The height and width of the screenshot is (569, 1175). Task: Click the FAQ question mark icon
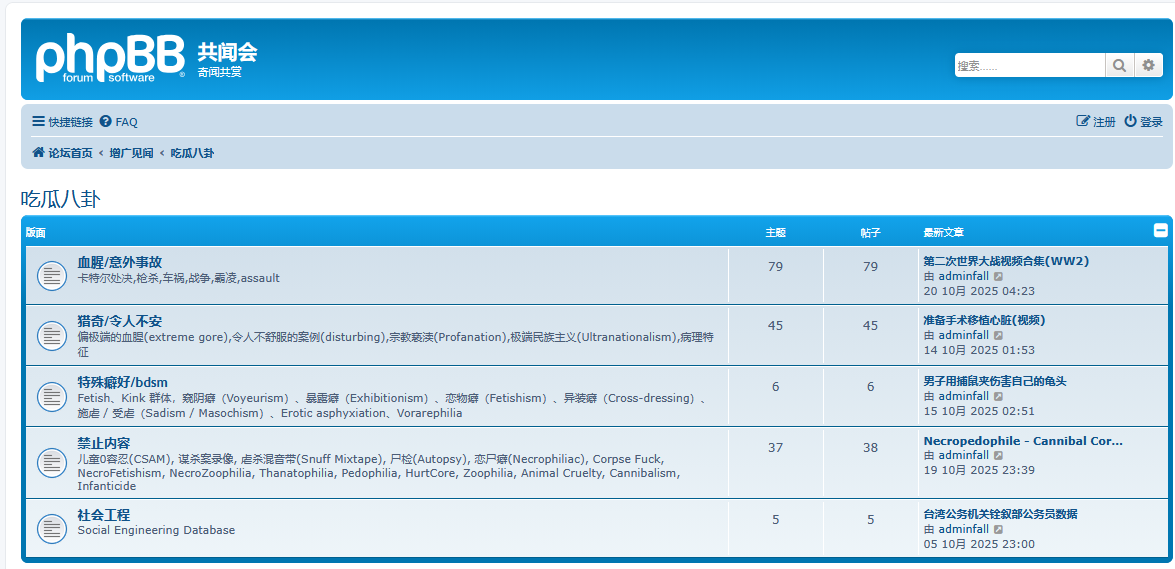(105, 122)
